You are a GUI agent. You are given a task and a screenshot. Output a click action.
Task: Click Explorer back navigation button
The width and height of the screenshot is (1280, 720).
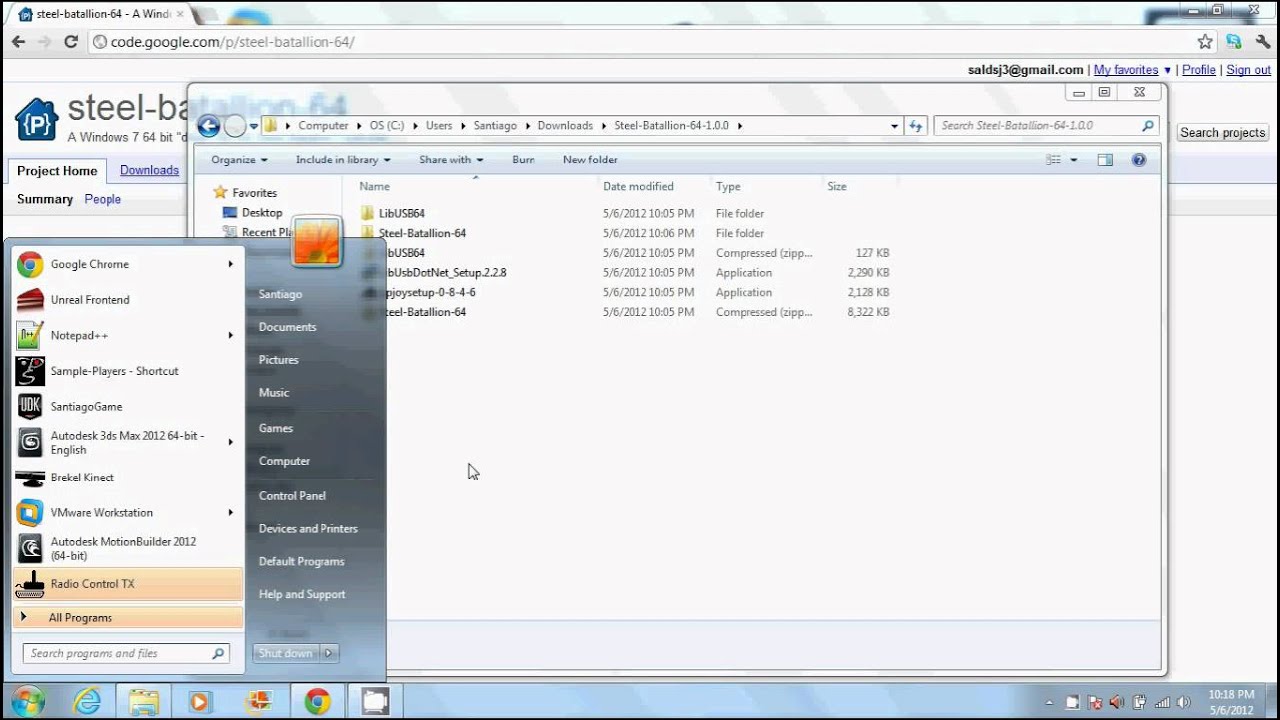209,126
